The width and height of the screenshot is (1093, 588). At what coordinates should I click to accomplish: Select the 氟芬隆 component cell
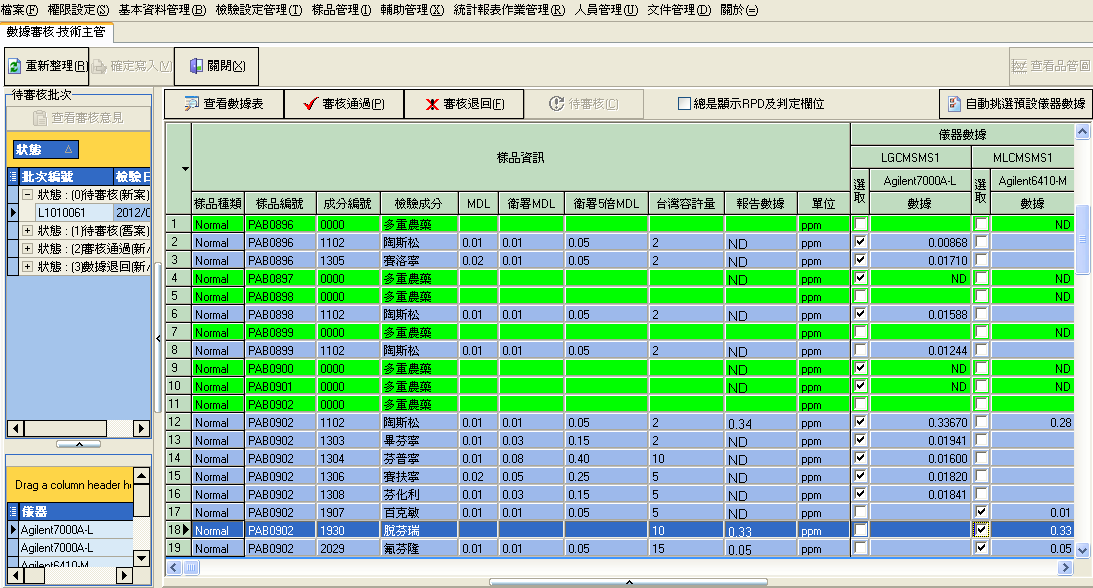(419, 548)
